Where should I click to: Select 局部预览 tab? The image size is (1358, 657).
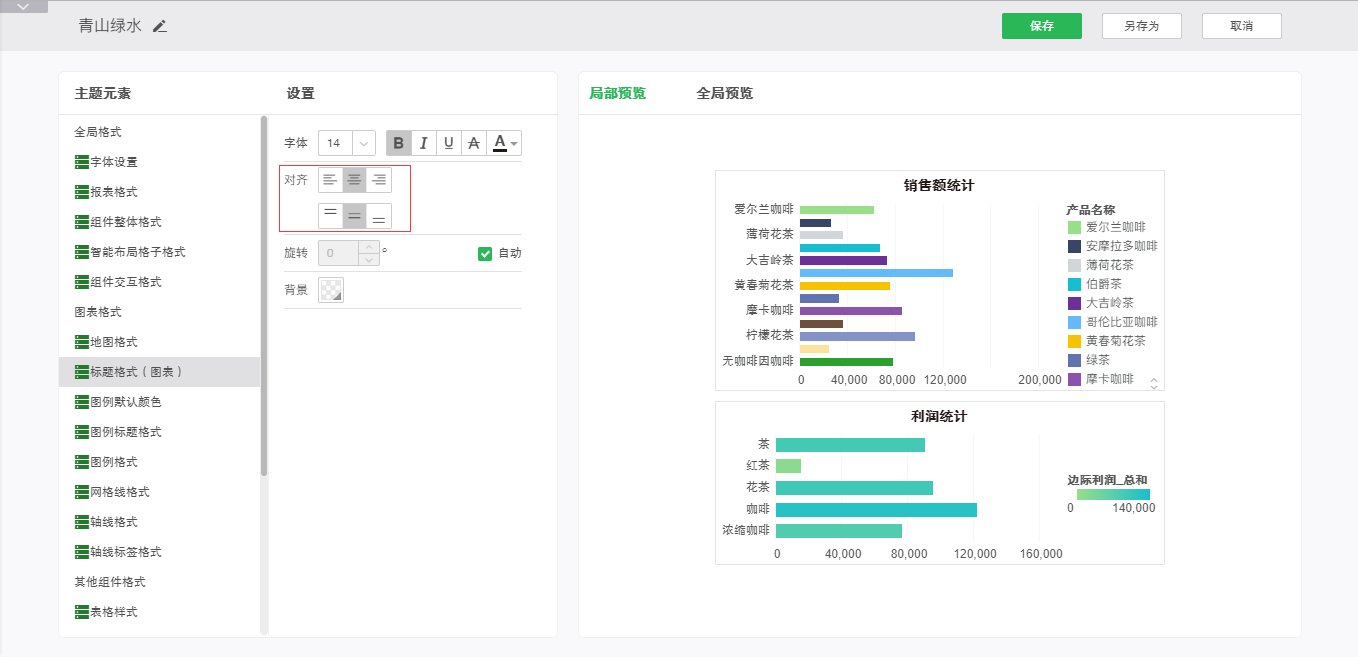[x=617, y=93]
